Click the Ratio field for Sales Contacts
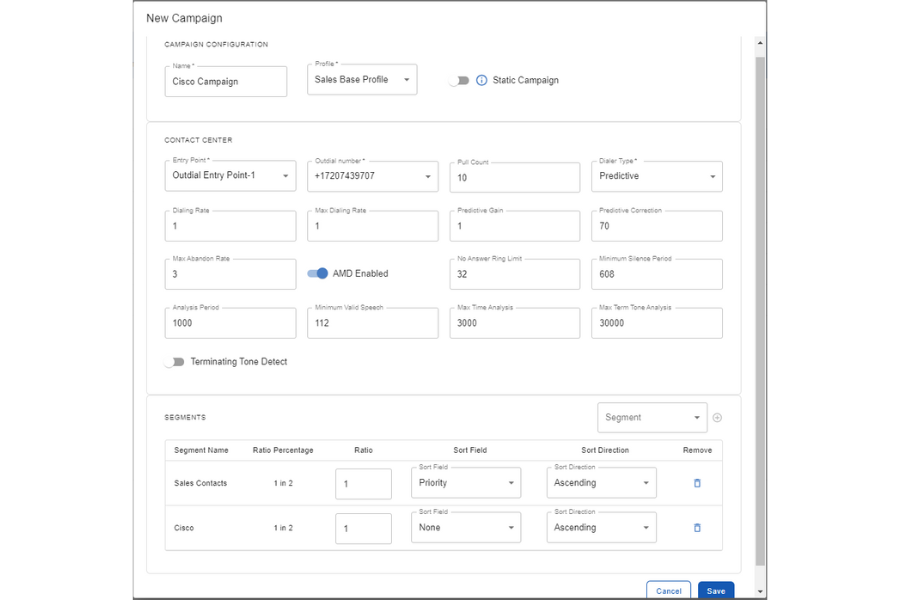Screen dimensions: 900x600 [x=363, y=484]
